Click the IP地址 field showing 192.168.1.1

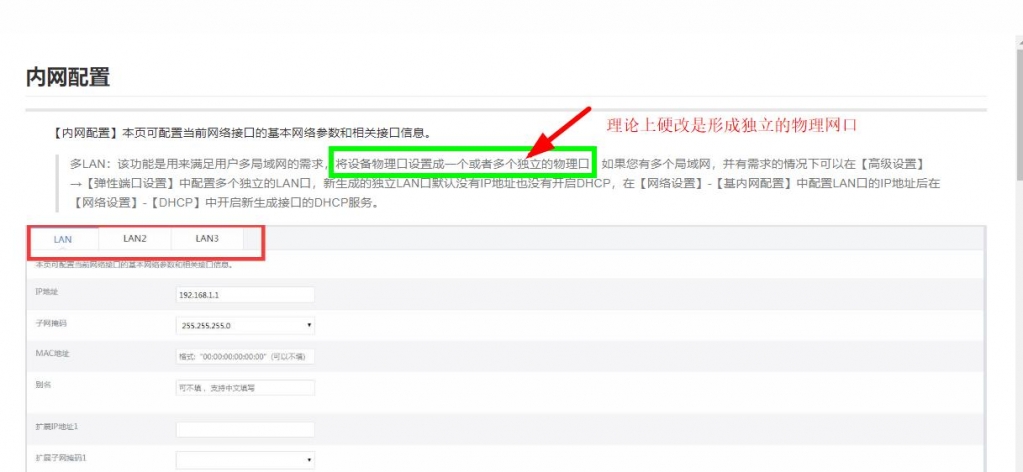[x=245, y=295]
